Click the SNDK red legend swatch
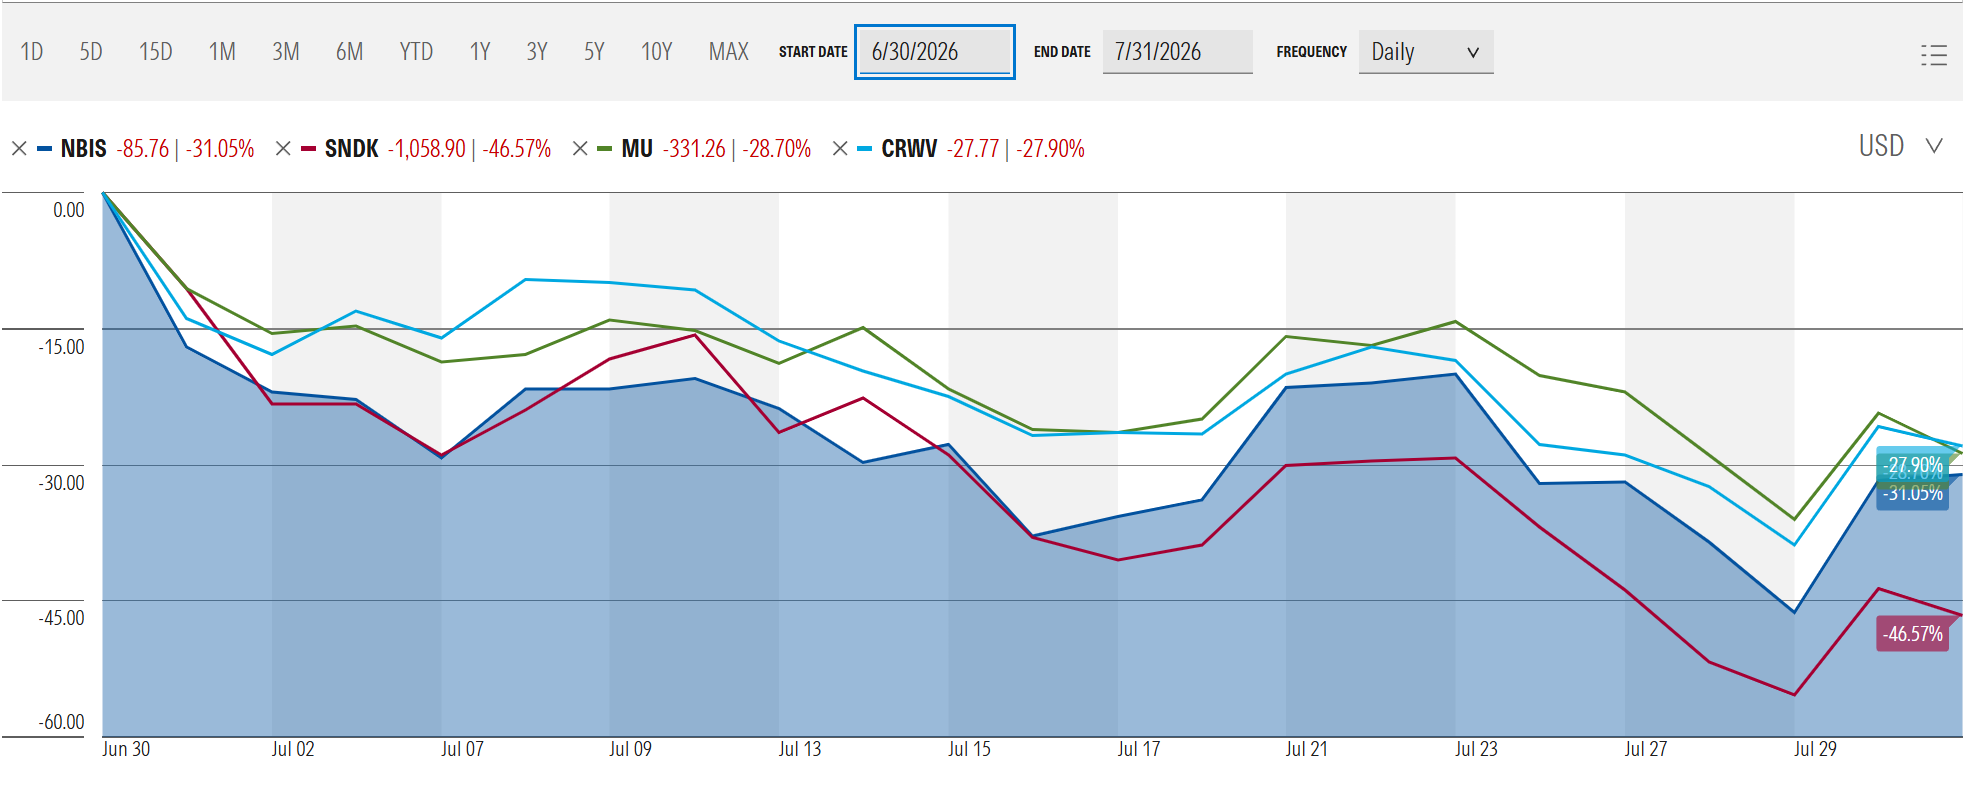Viewport: 1975px width, 798px height. click(x=308, y=149)
